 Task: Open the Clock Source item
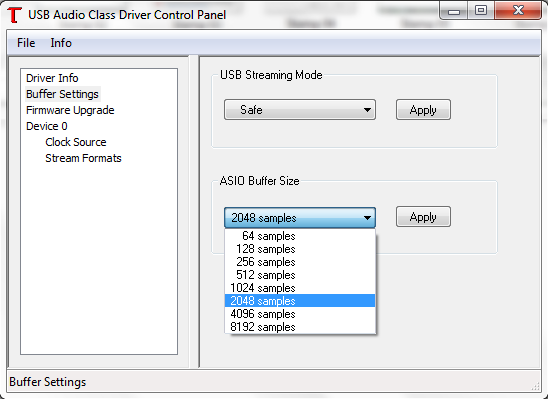point(76,142)
